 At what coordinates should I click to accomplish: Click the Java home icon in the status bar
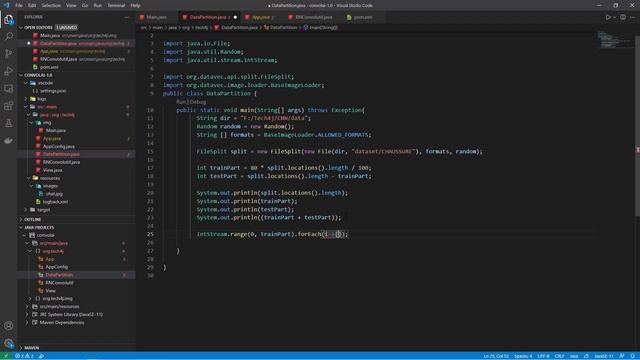[x=586, y=356]
